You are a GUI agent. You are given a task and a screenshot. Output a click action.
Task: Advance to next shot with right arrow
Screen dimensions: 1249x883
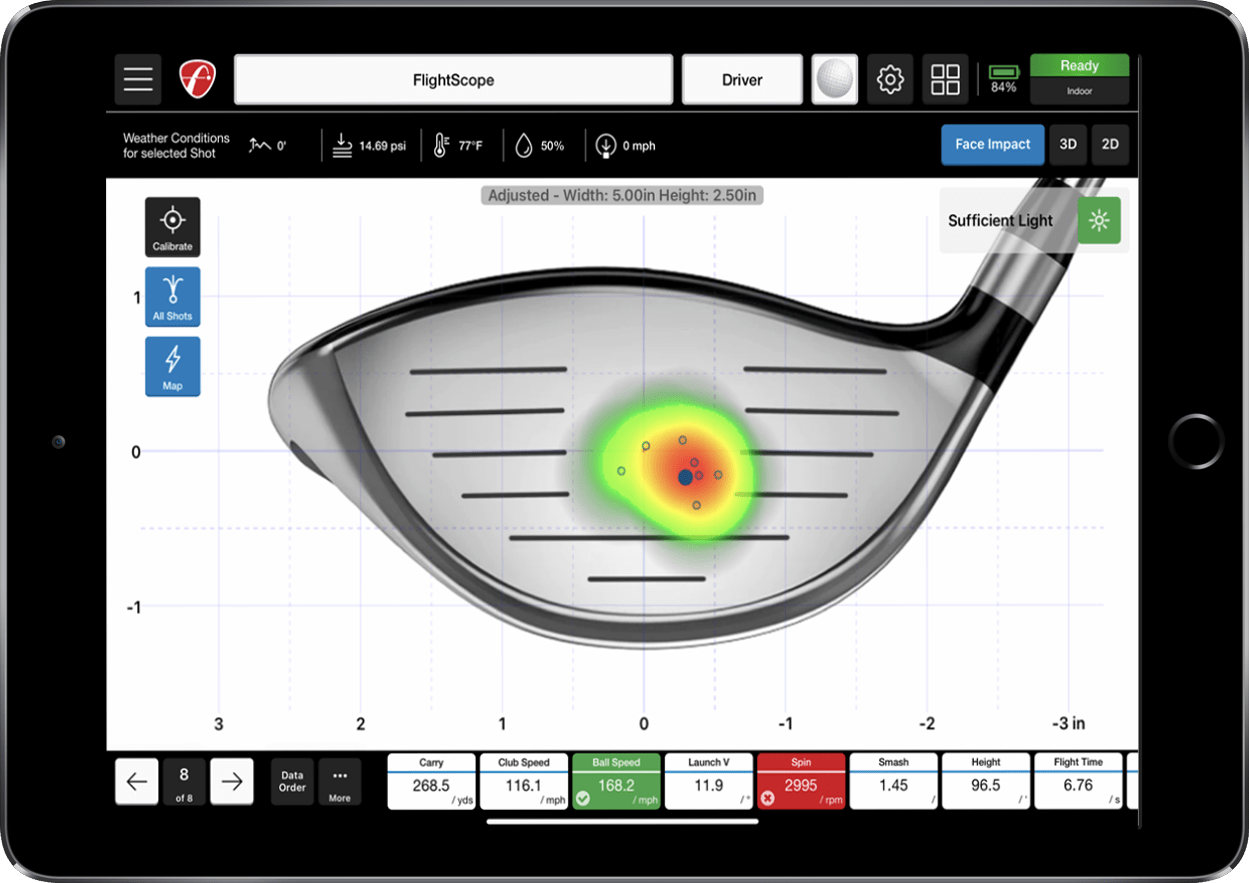232,782
